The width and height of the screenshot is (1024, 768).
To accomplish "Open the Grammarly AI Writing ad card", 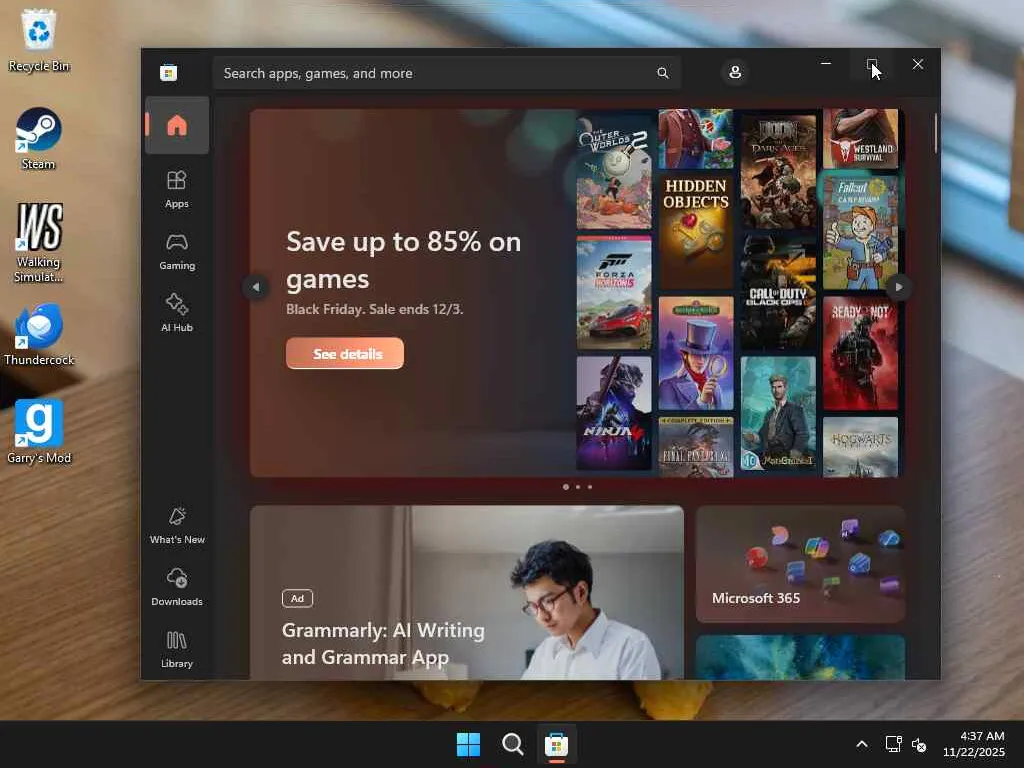I will [x=467, y=593].
